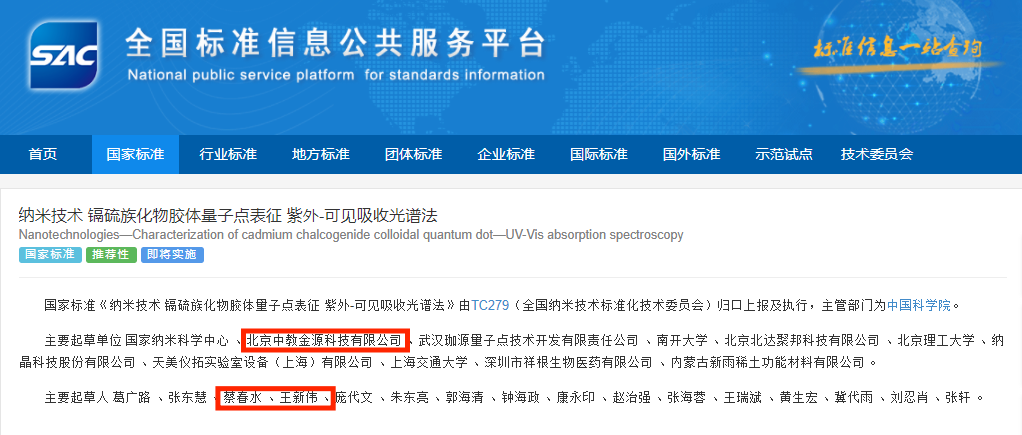Click drafting unit 国家纳米科学中心
Viewport: 1022px width, 435px height.
point(177,340)
